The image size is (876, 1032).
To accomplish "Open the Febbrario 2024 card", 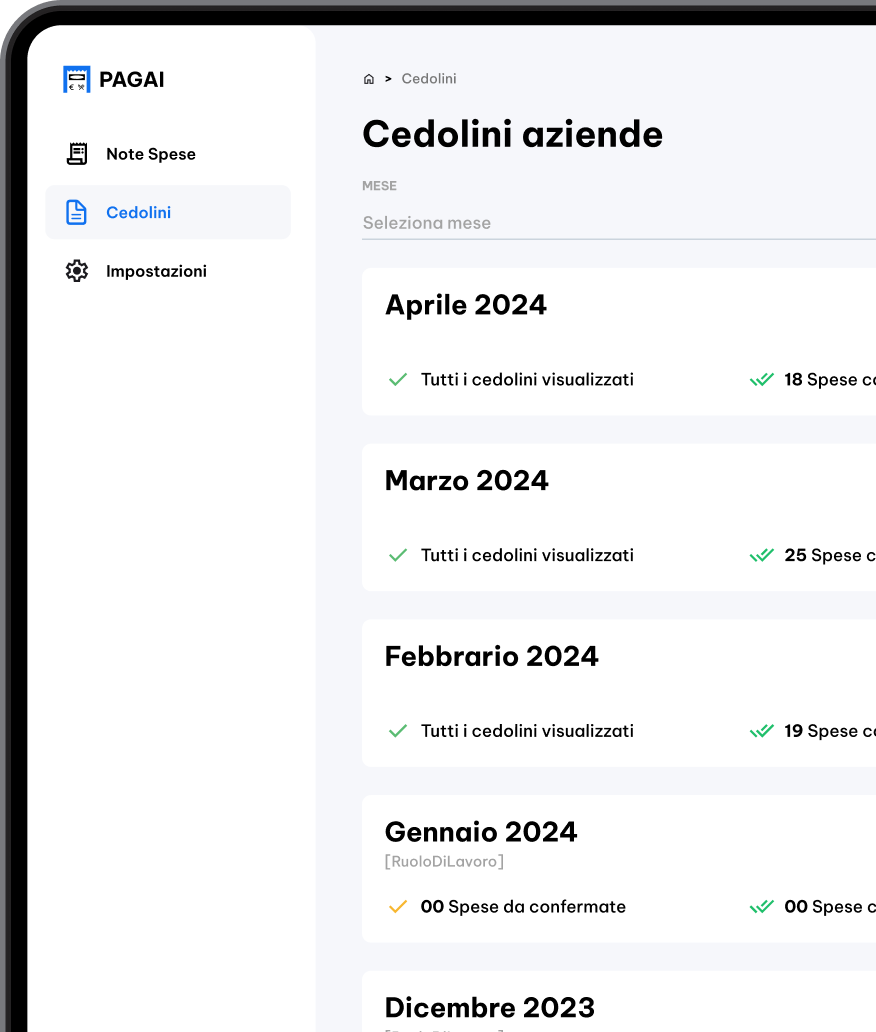I will (x=619, y=693).
